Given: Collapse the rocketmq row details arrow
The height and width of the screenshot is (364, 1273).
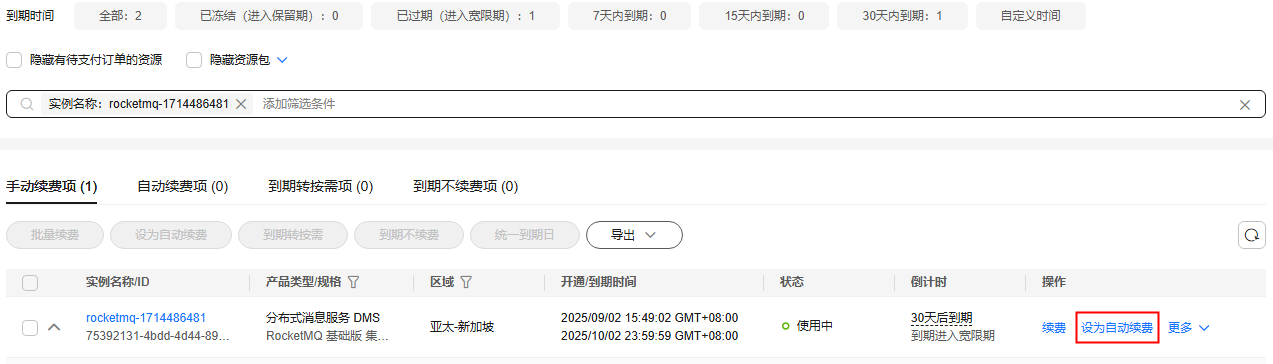Looking at the screenshot, I should point(55,327).
